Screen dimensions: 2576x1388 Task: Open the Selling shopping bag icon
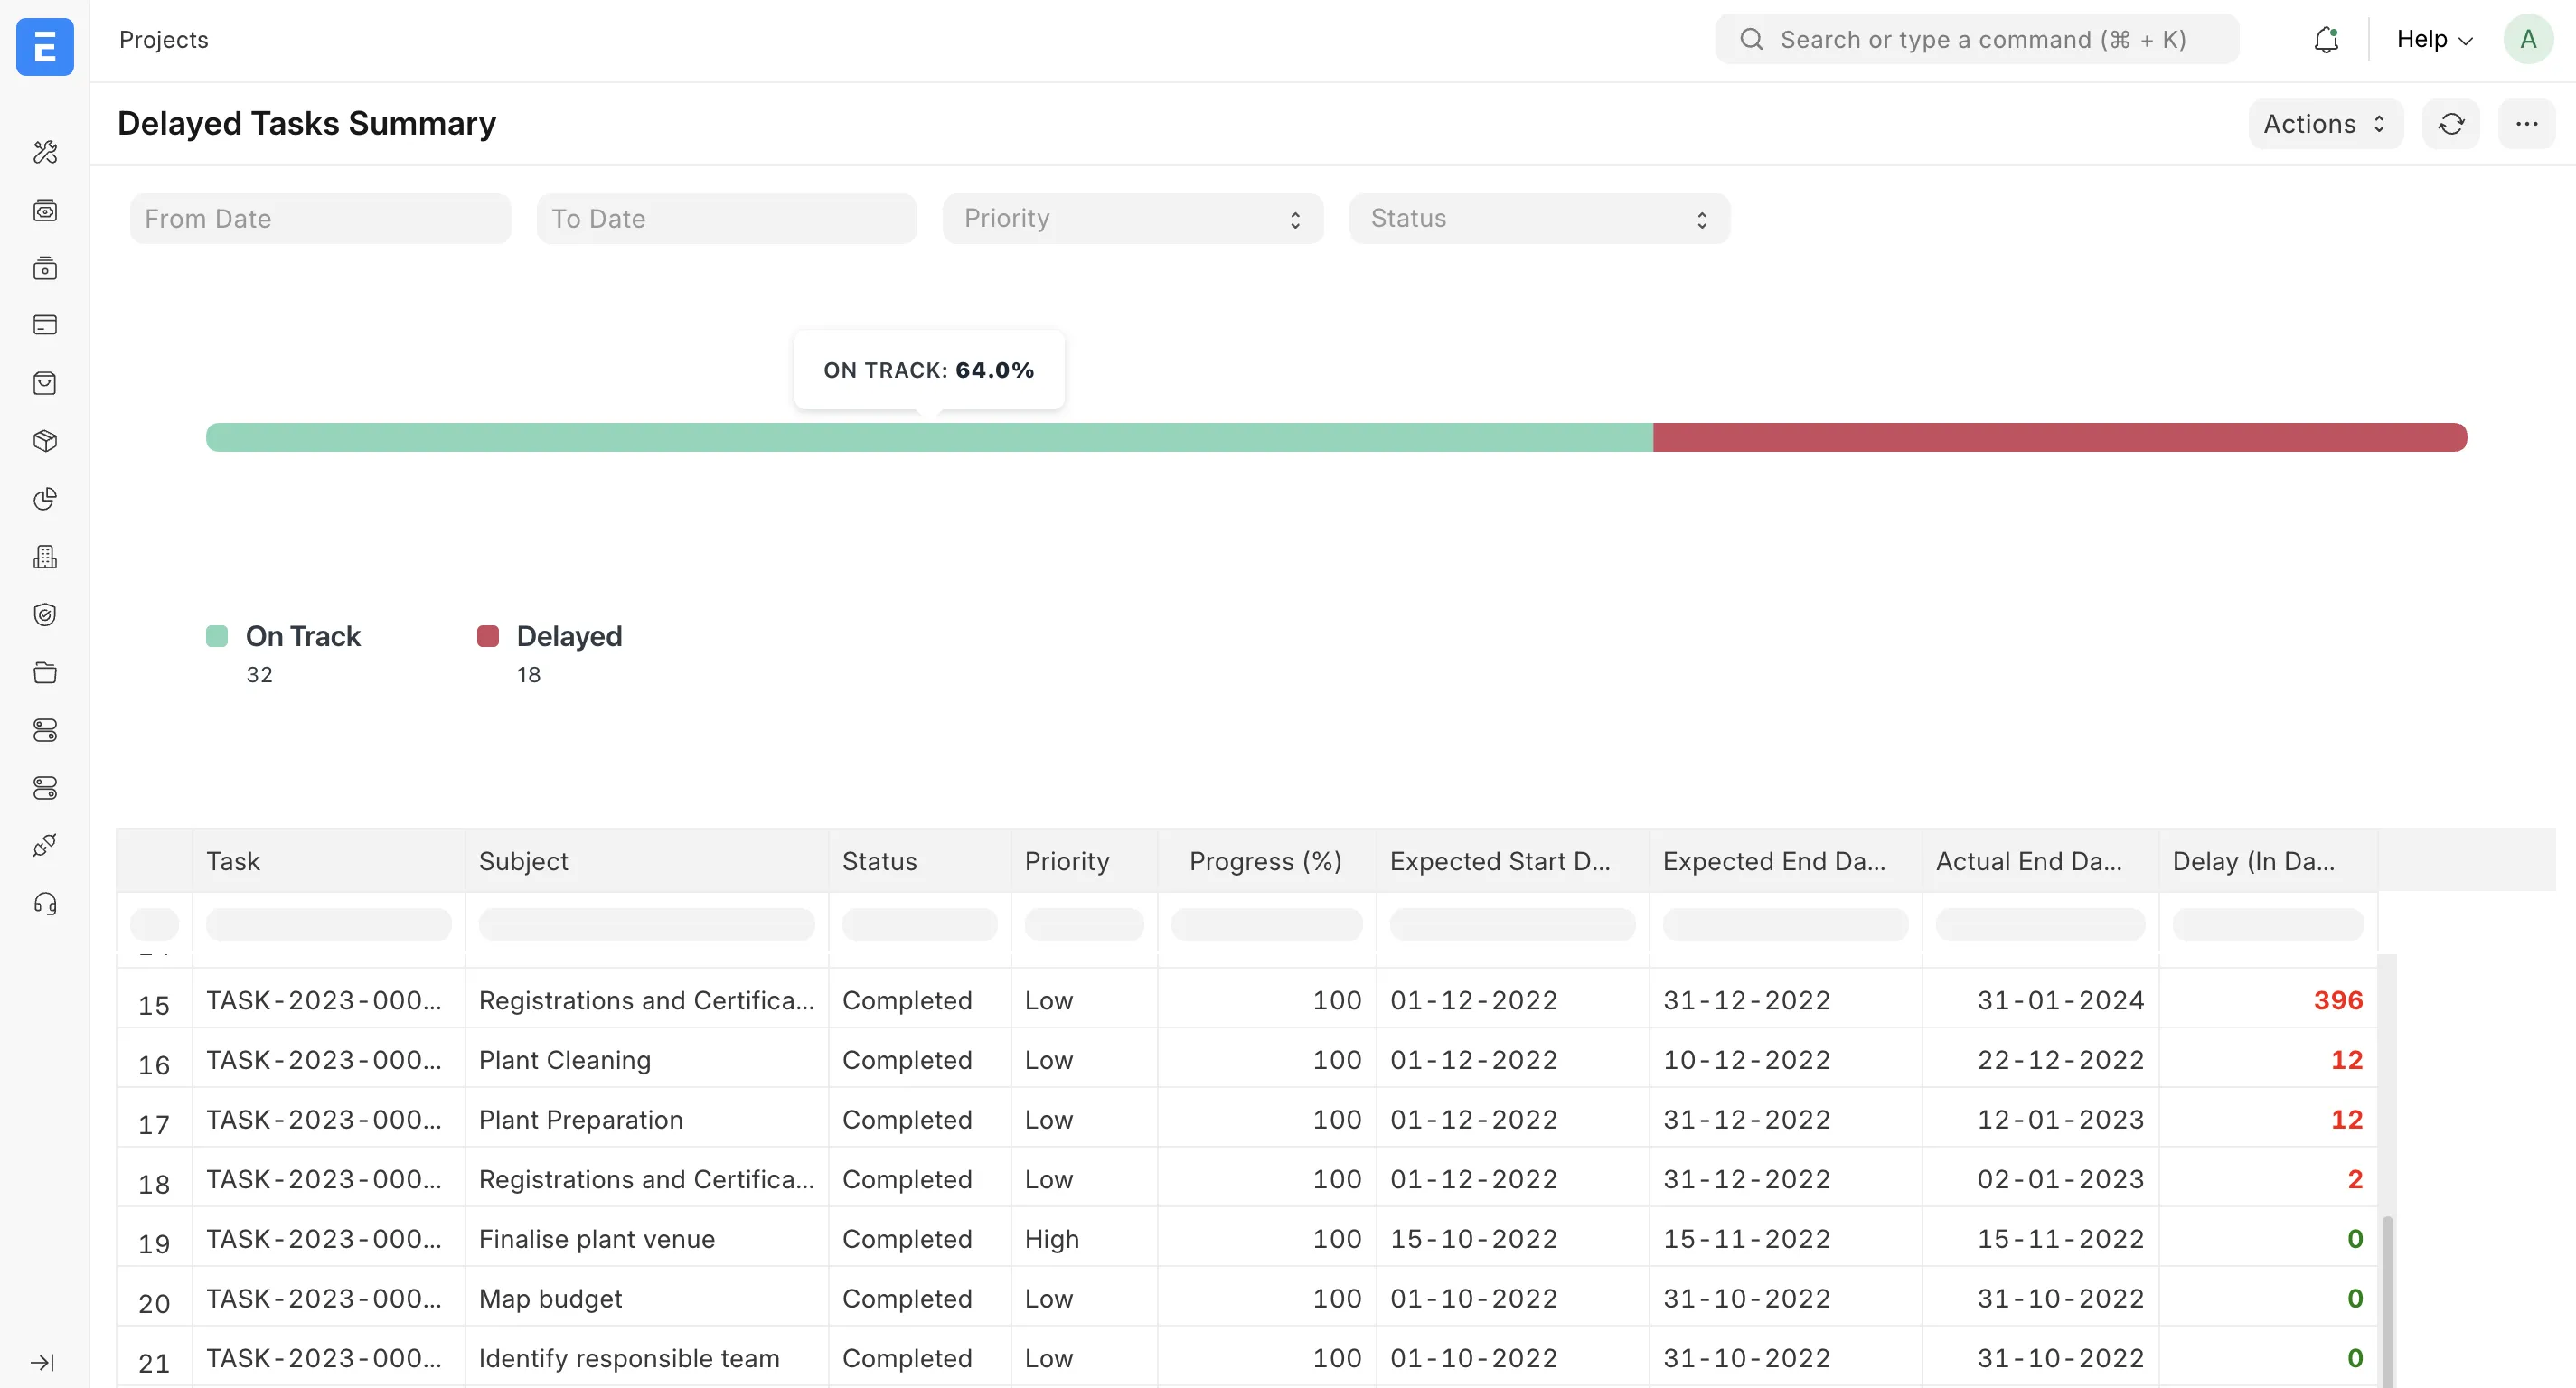pyautogui.click(x=45, y=382)
